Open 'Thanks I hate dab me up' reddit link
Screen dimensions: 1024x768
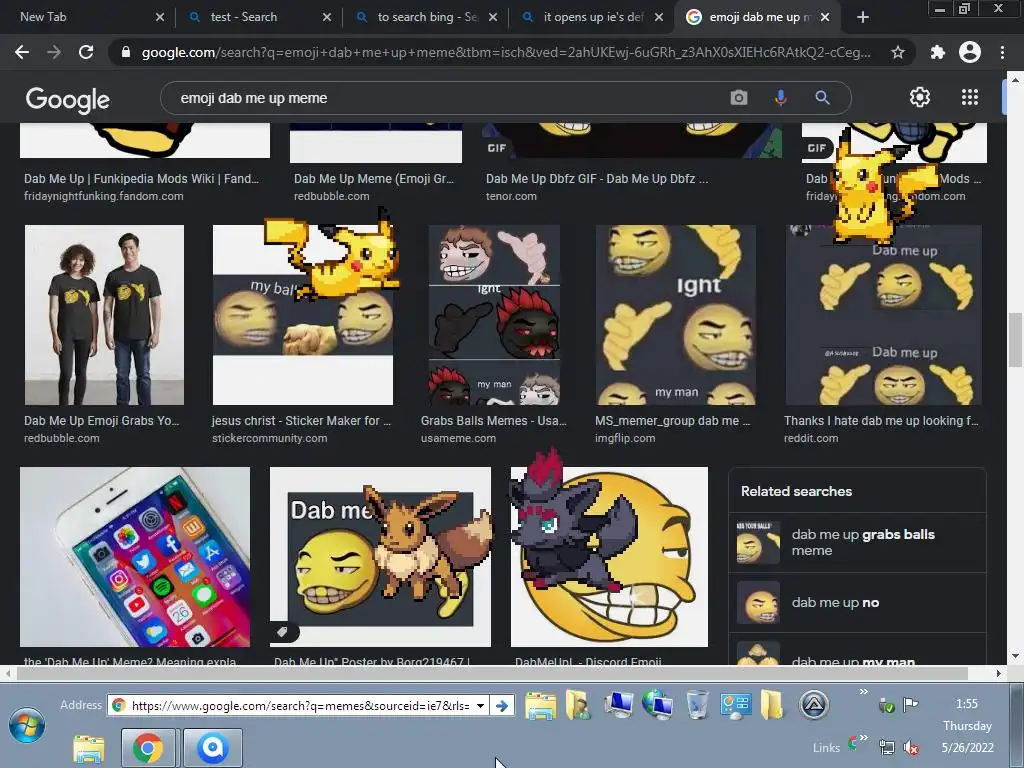[882, 421]
